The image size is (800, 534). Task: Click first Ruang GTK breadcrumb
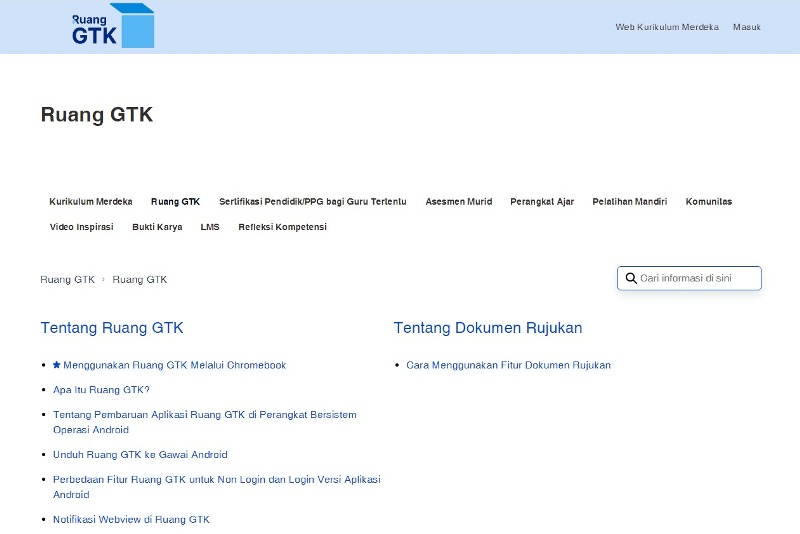[67, 279]
